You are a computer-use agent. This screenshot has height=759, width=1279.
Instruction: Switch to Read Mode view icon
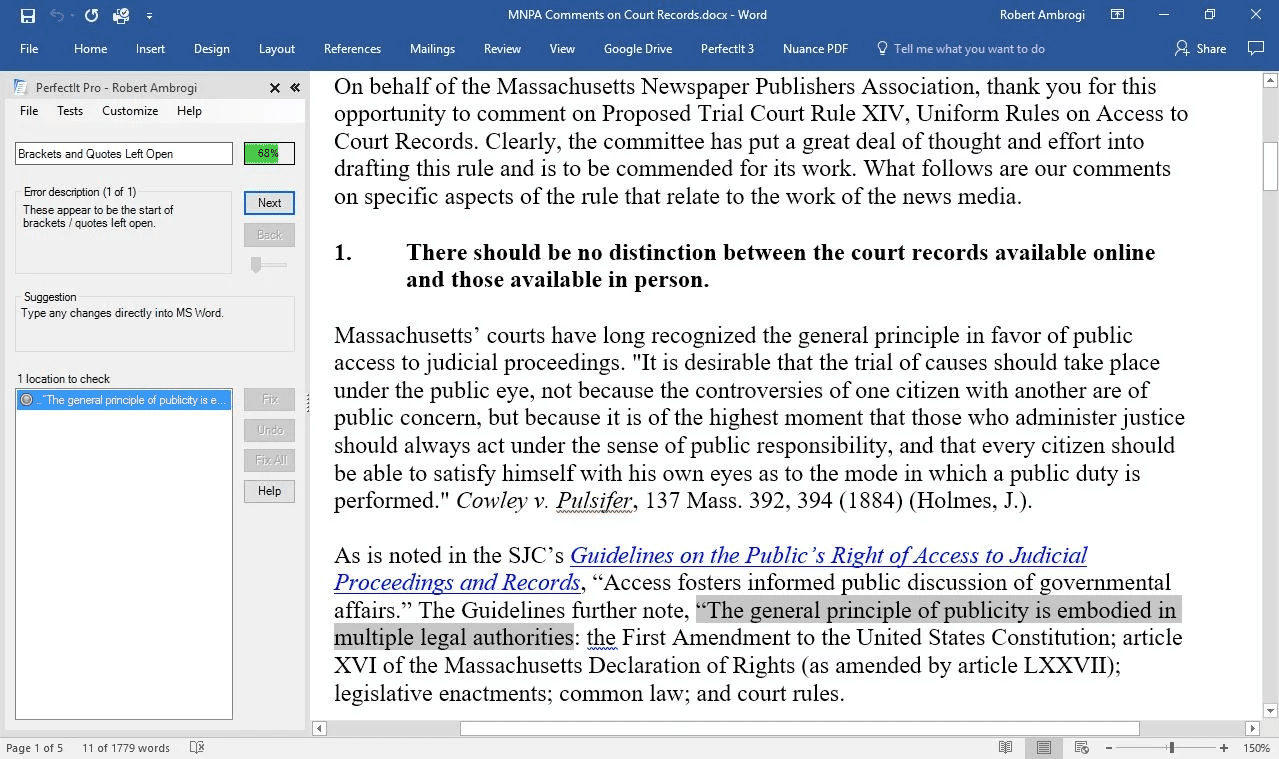pos(1006,748)
